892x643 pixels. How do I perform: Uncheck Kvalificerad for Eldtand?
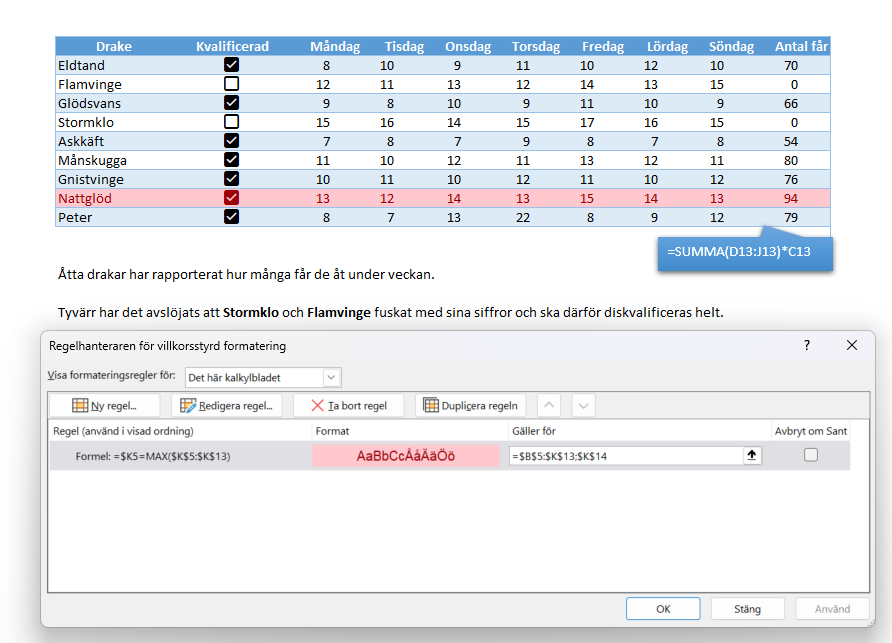tap(232, 65)
